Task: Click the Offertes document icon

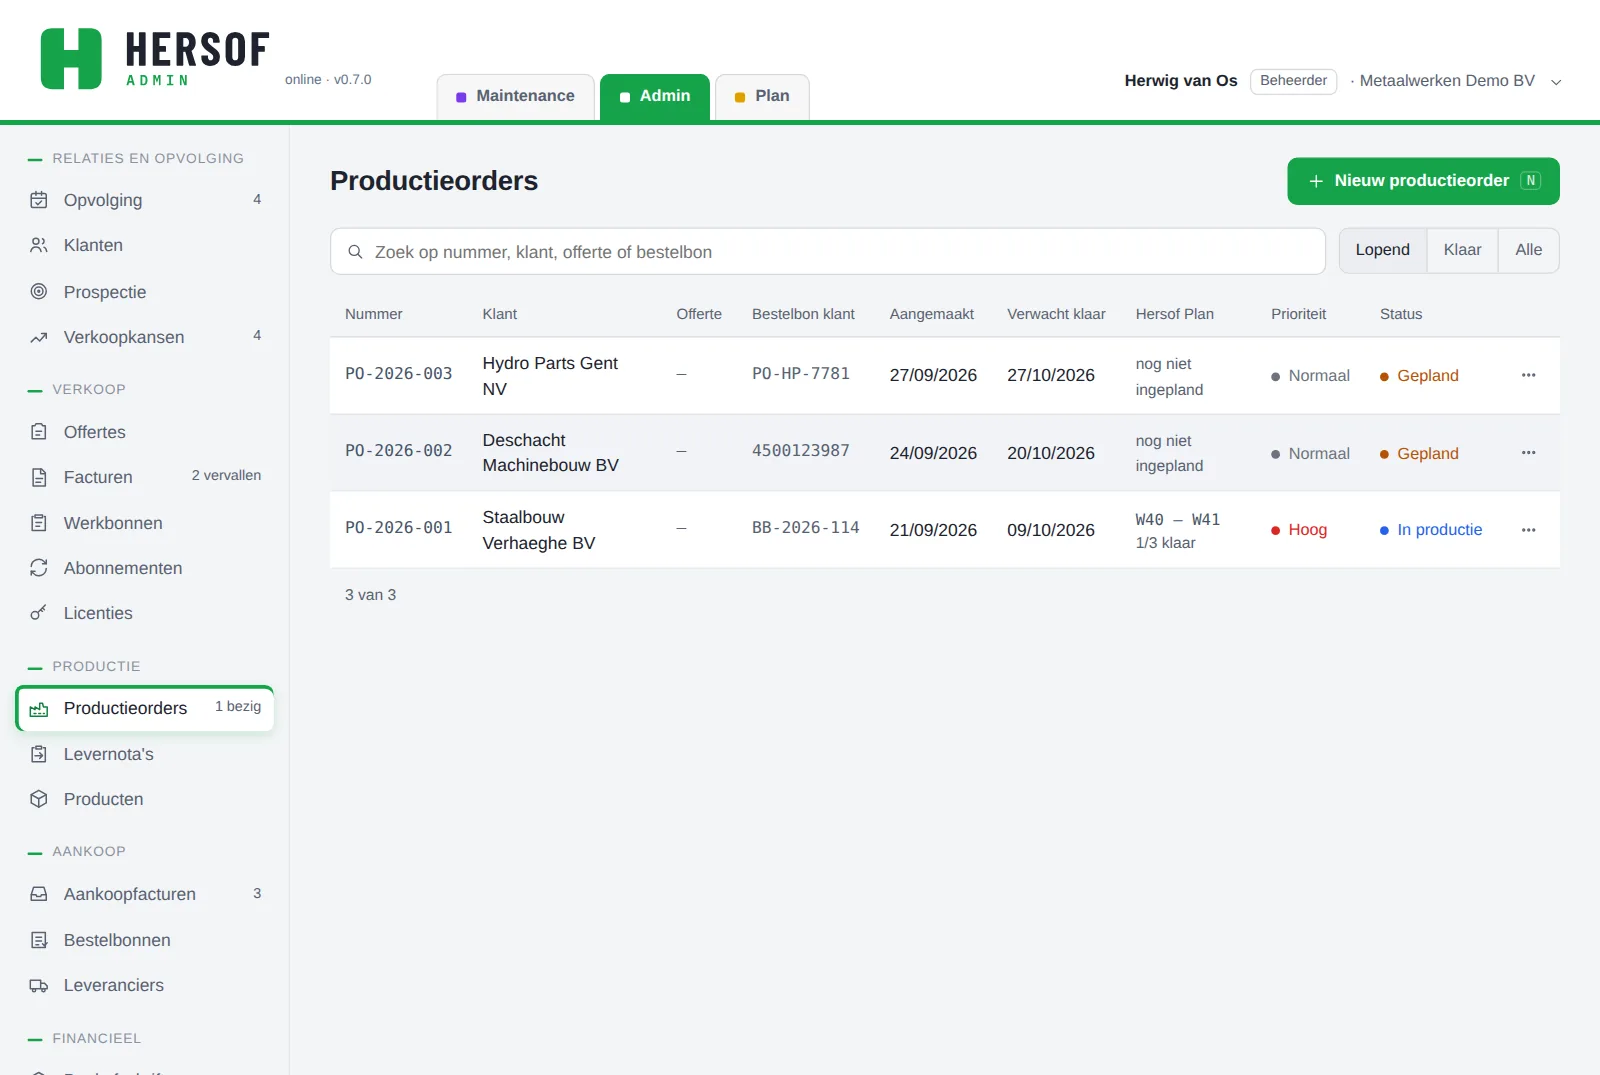Action: click(39, 432)
